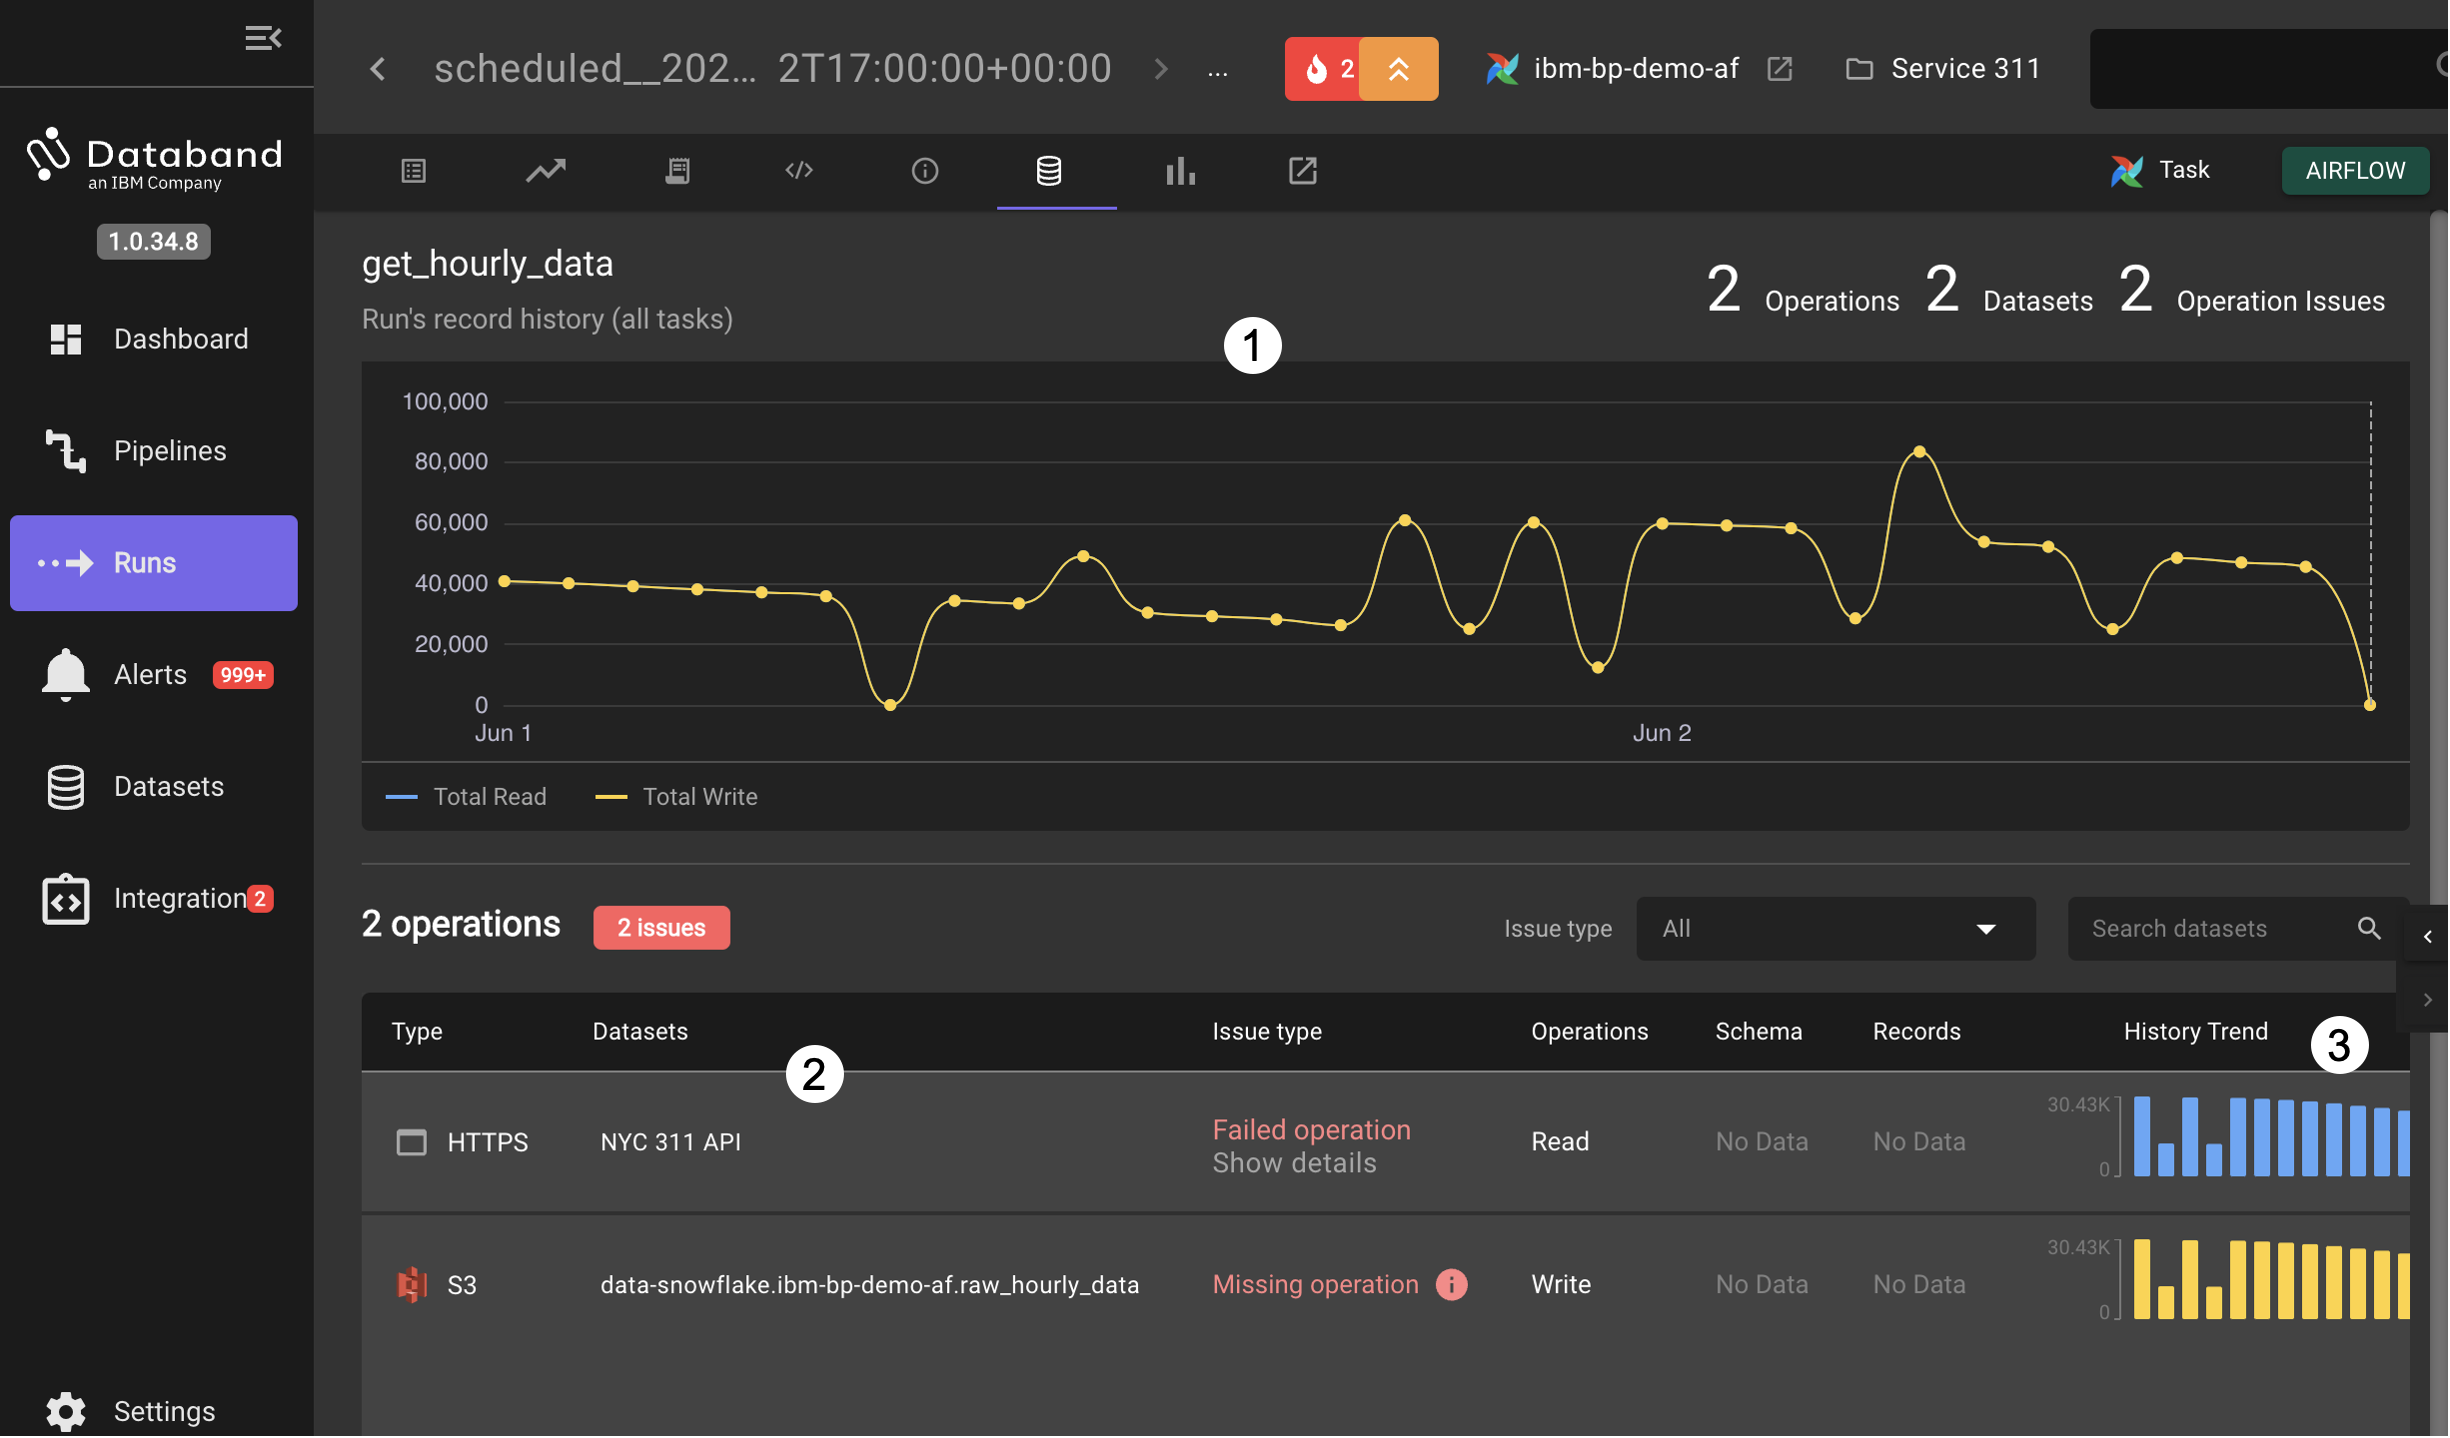
Task: Open the Datasets sidebar item
Action: pos(168,787)
